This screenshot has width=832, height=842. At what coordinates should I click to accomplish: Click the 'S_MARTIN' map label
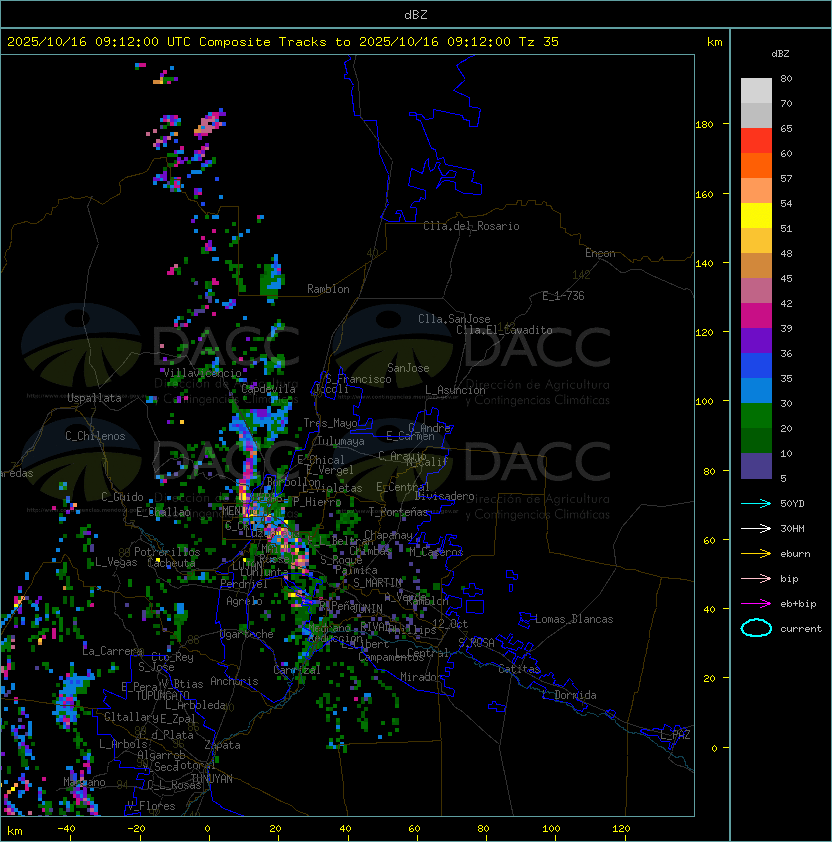pyautogui.click(x=377, y=583)
